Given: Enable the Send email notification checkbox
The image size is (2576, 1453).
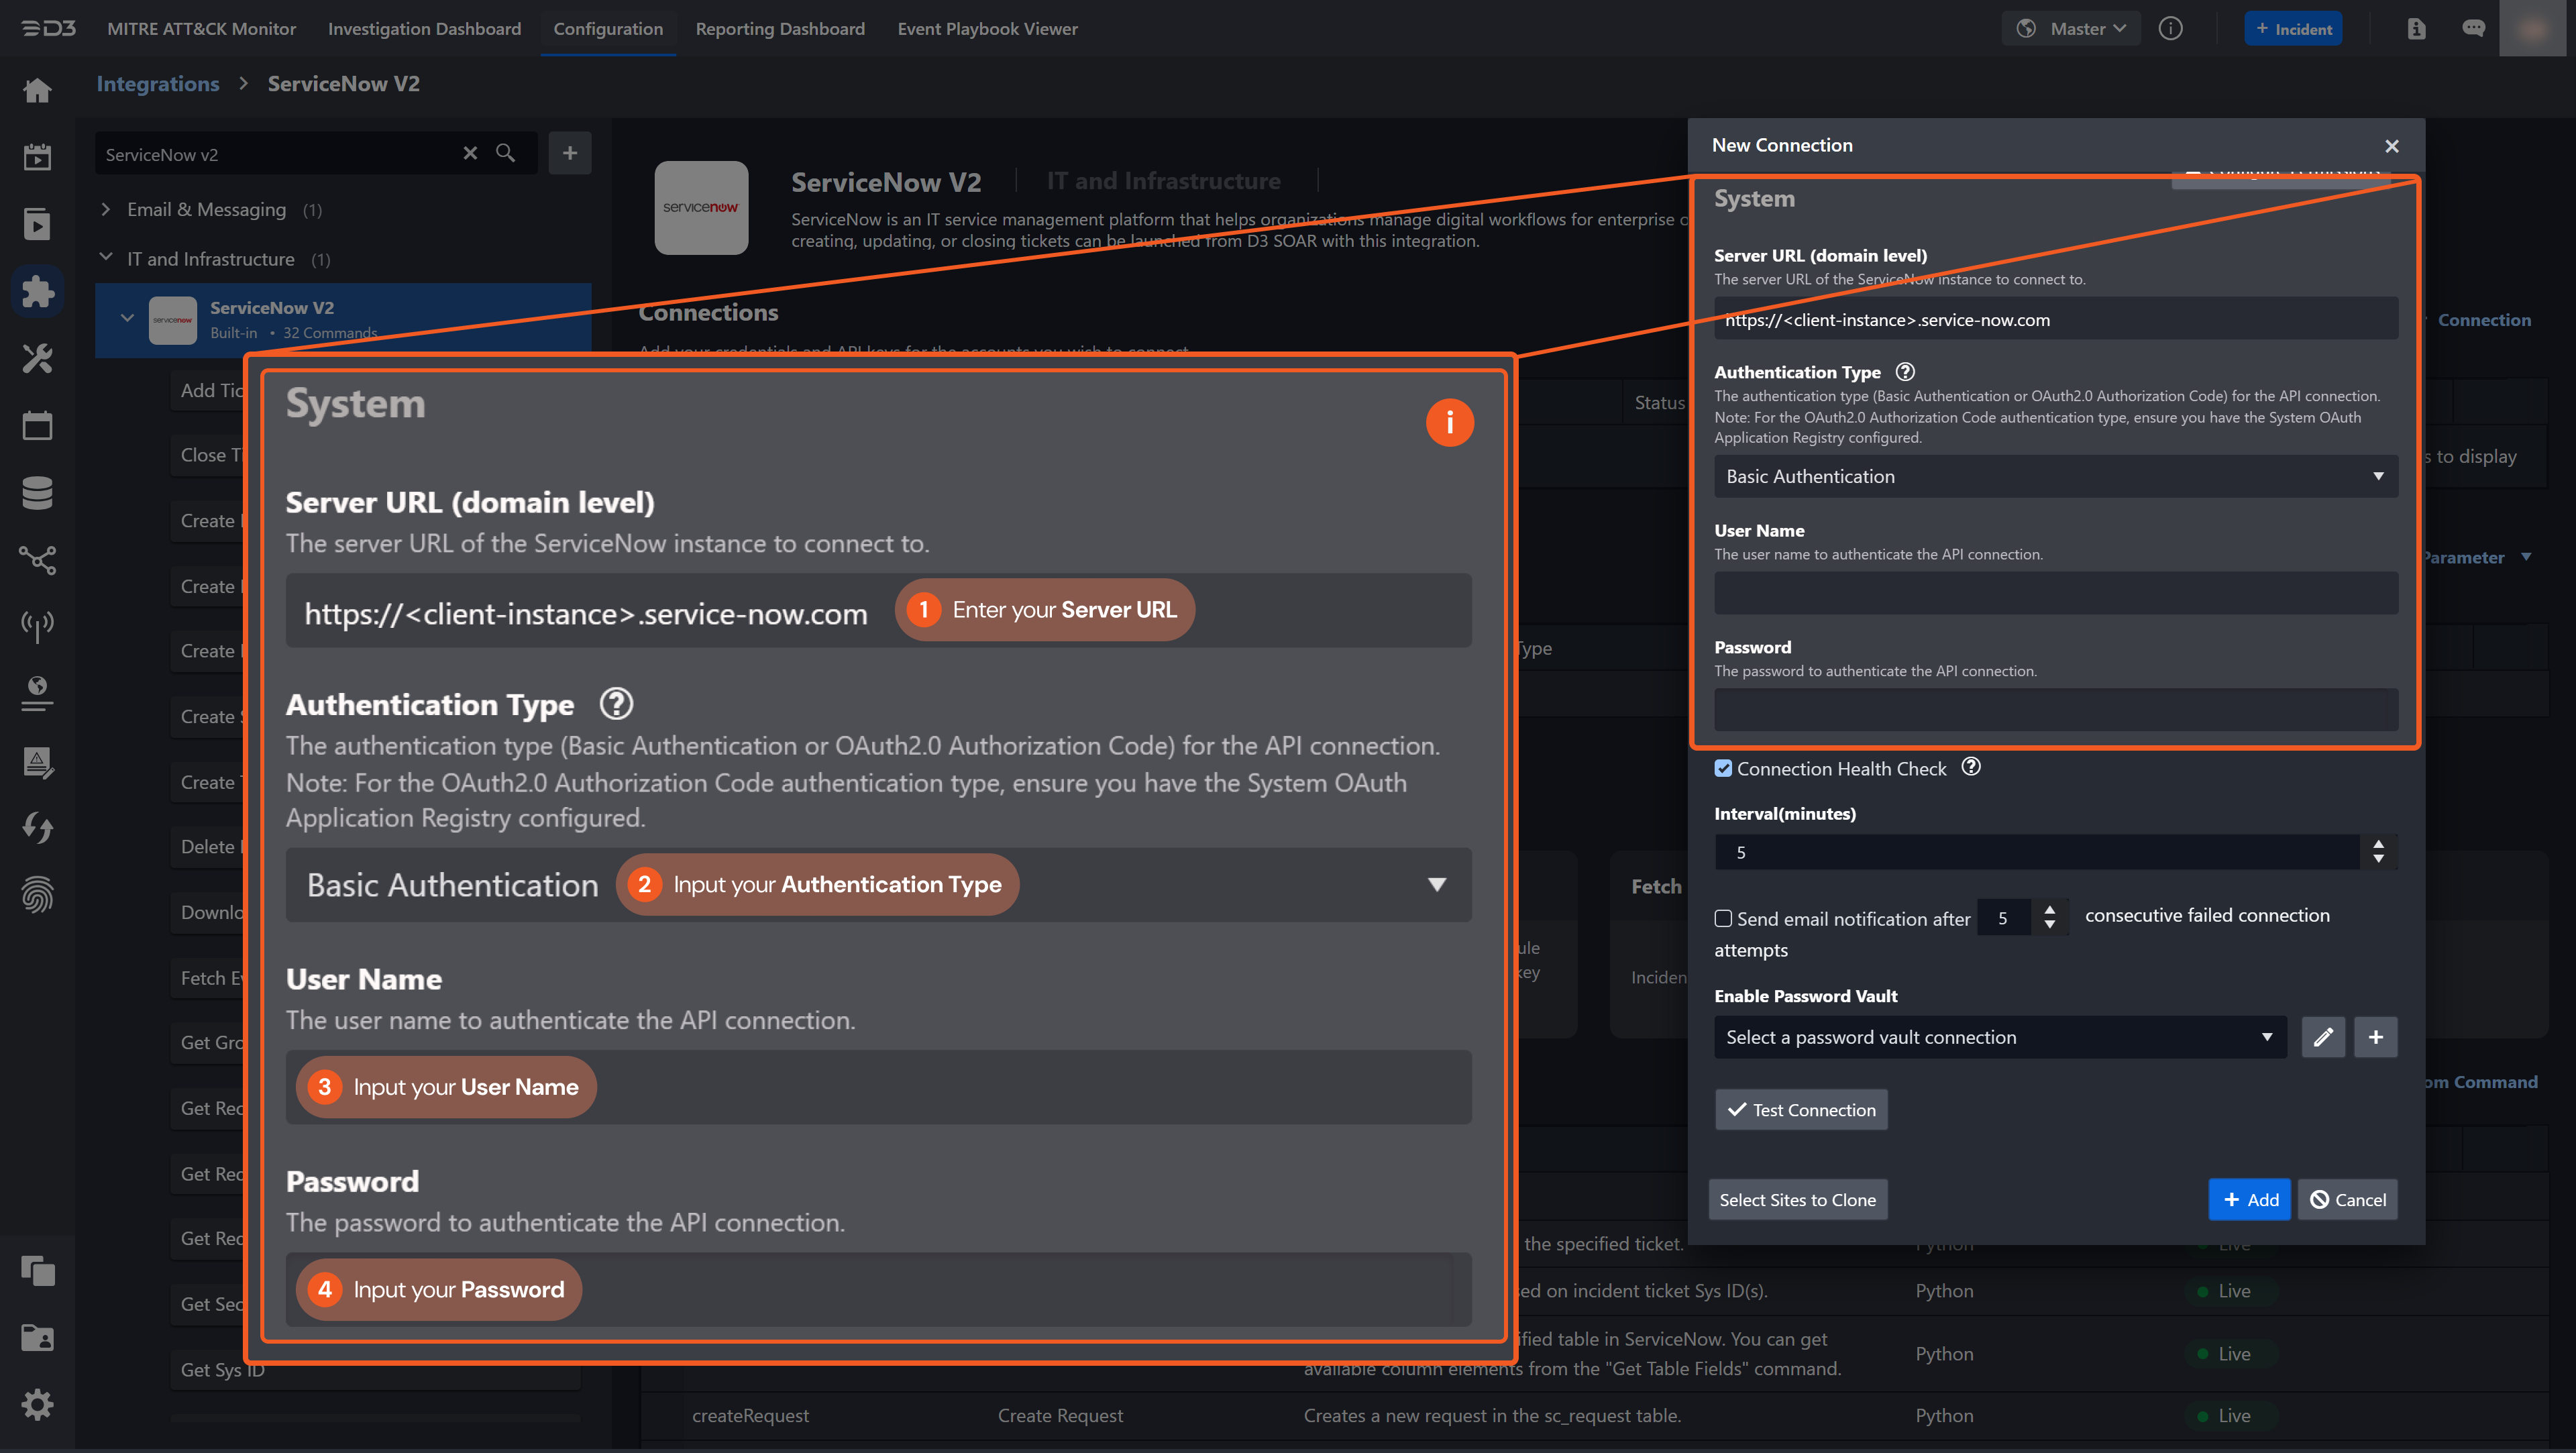Looking at the screenshot, I should [x=1723, y=918].
